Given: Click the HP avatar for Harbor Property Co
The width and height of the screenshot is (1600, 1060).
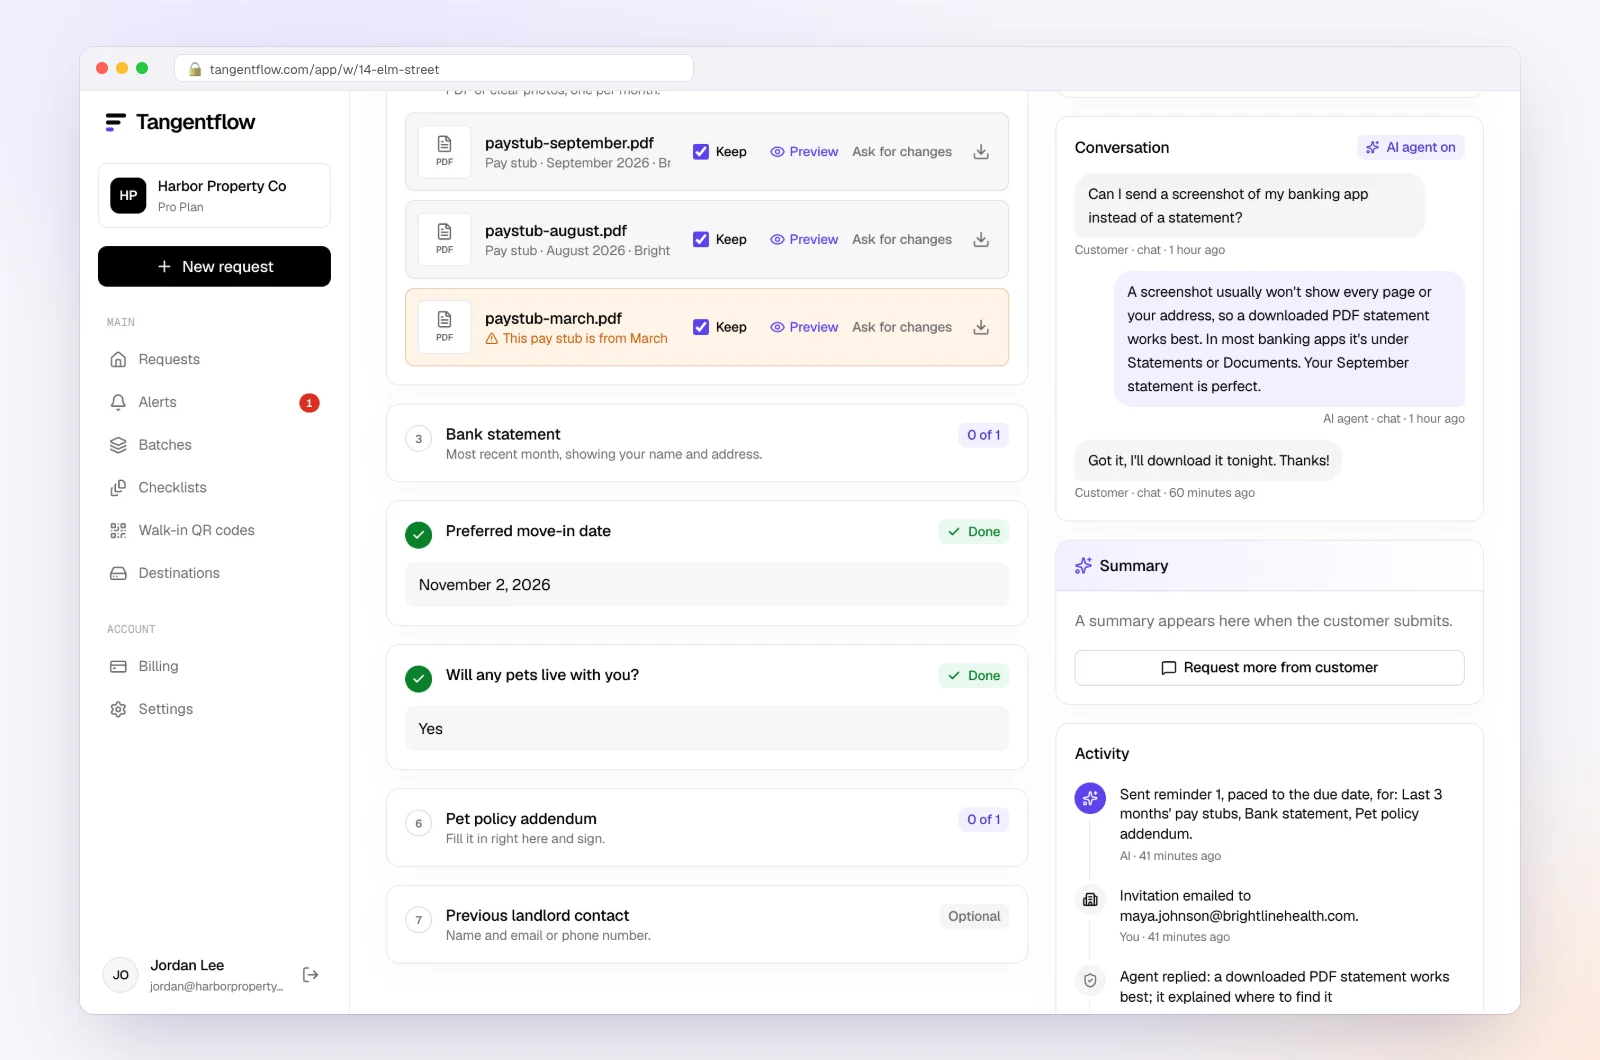Looking at the screenshot, I should point(128,196).
